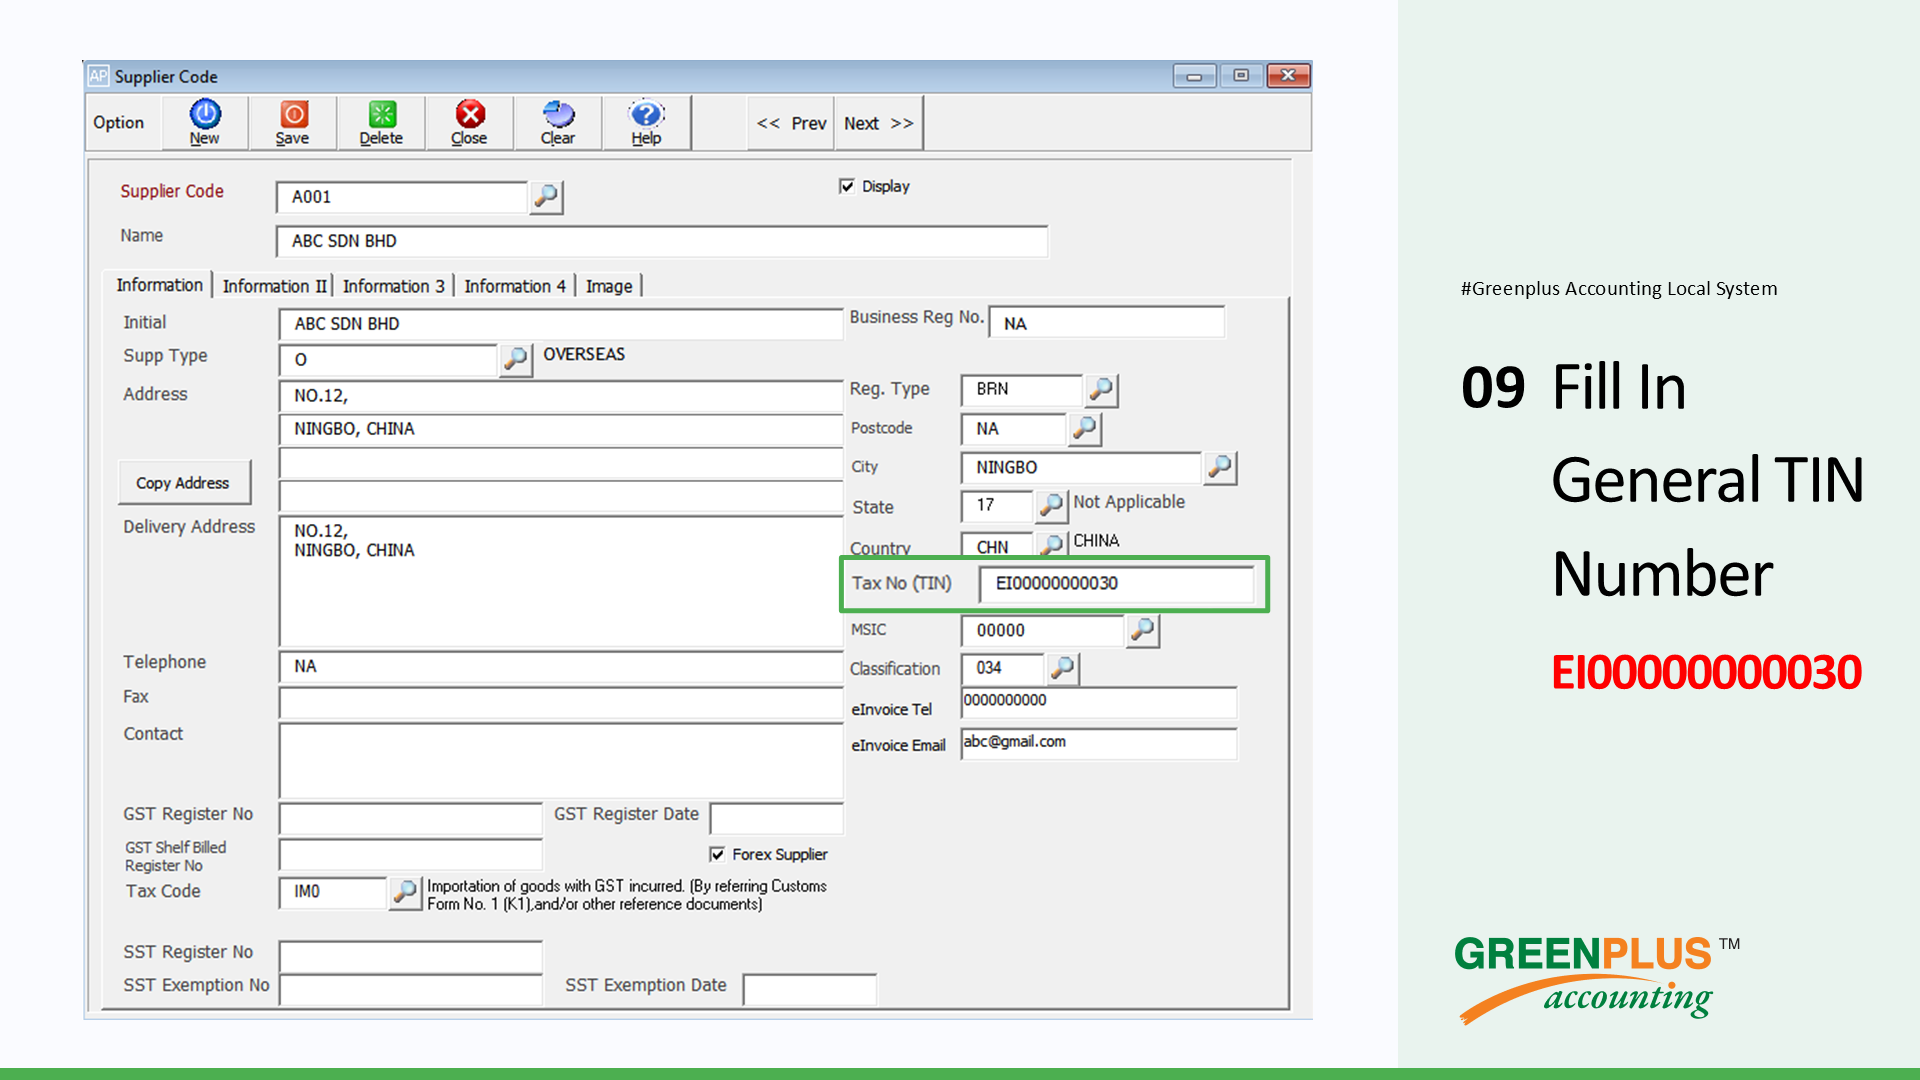The height and width of the screenshot is (1080, 1920).
Task: Open the Information 4 tab
Action: 515,286
